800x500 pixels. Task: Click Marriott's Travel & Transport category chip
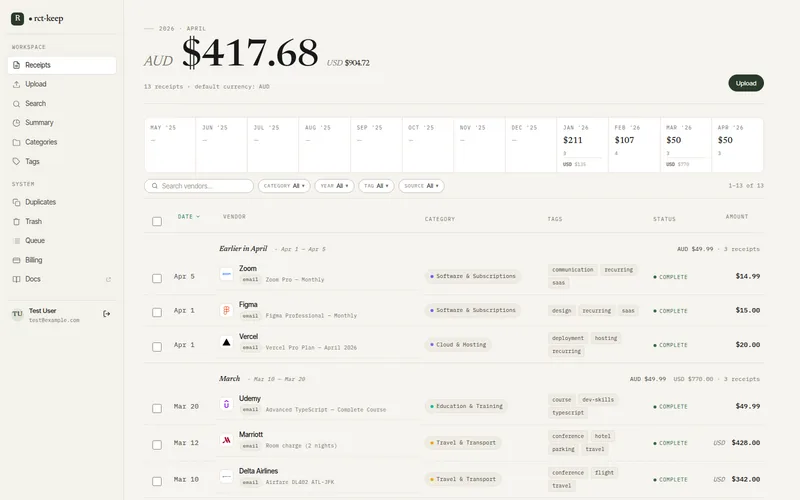(x=463, y=443)
